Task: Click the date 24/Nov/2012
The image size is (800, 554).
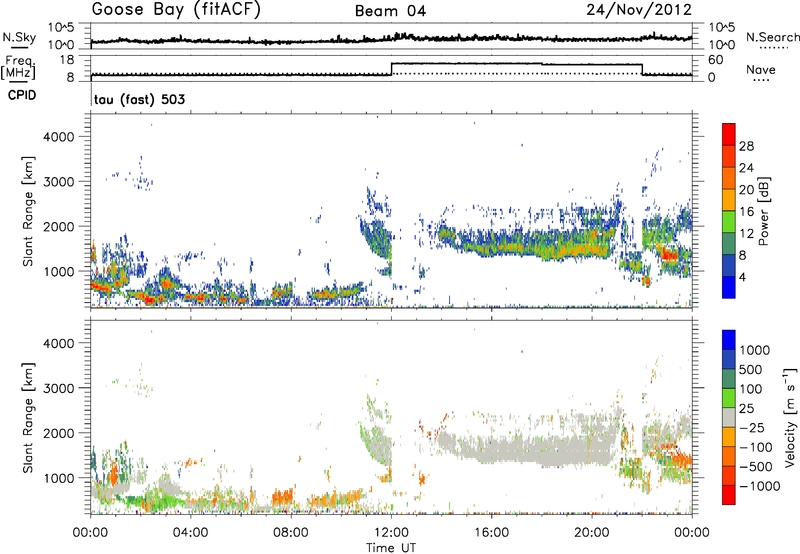Action: 639,10
